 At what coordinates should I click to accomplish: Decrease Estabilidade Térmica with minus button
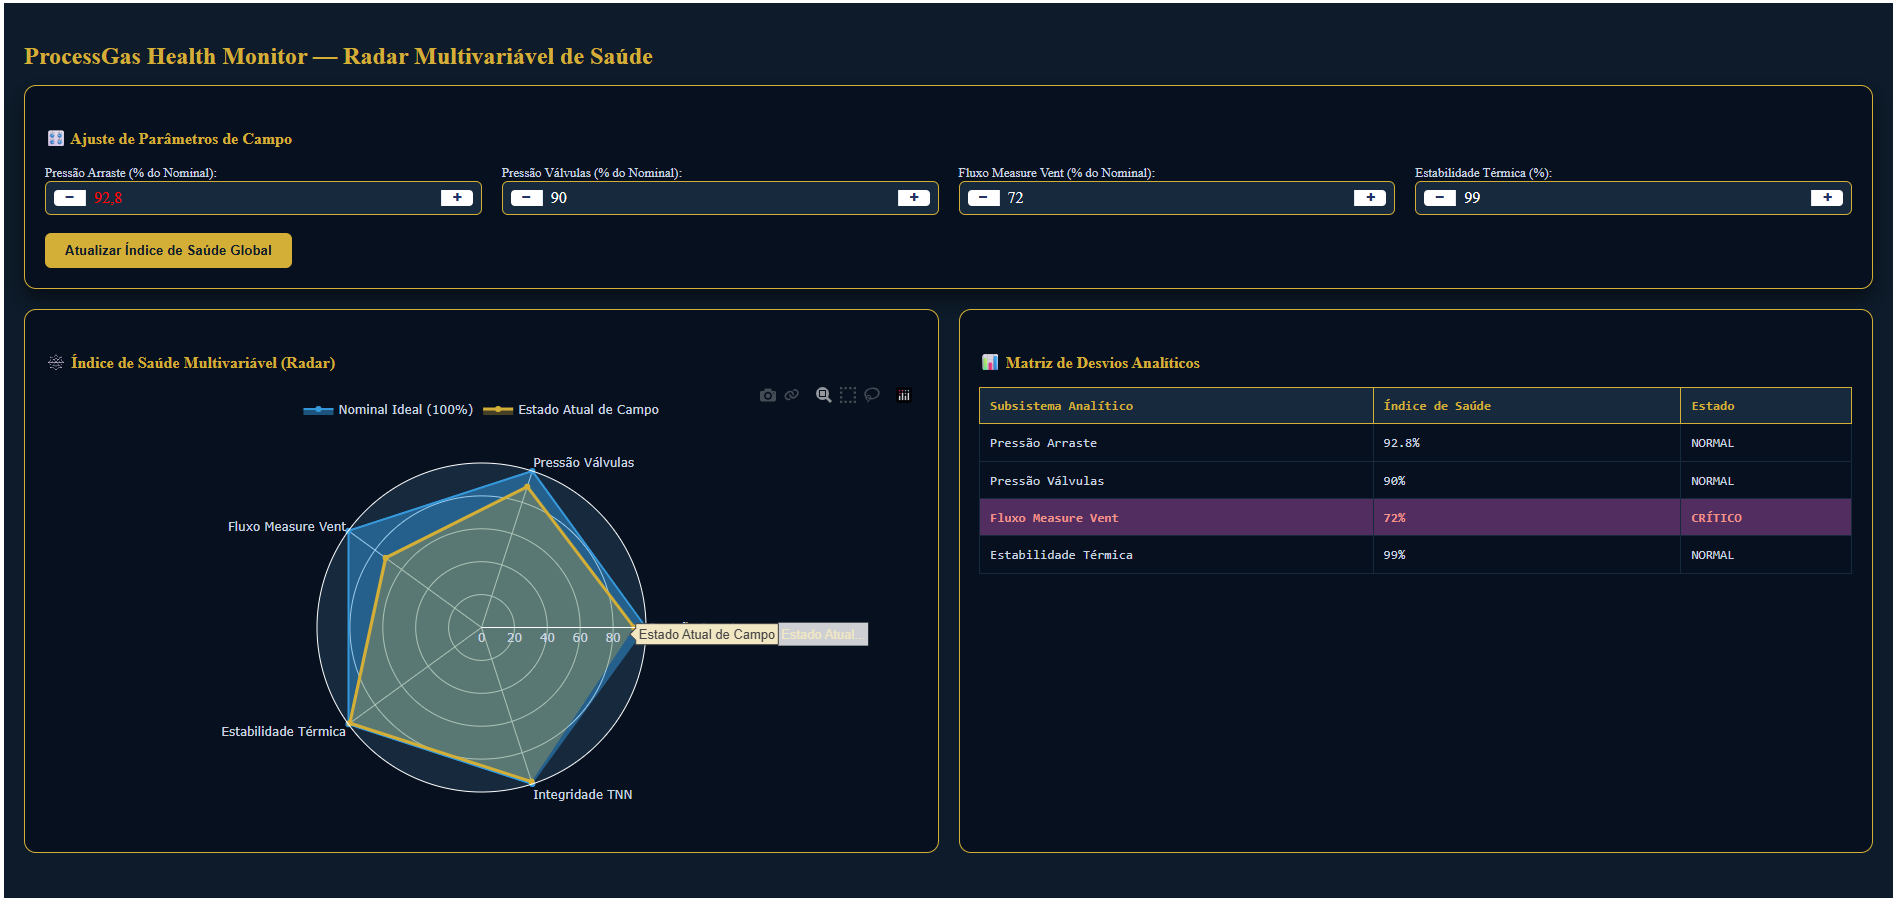coord(1440,198)
